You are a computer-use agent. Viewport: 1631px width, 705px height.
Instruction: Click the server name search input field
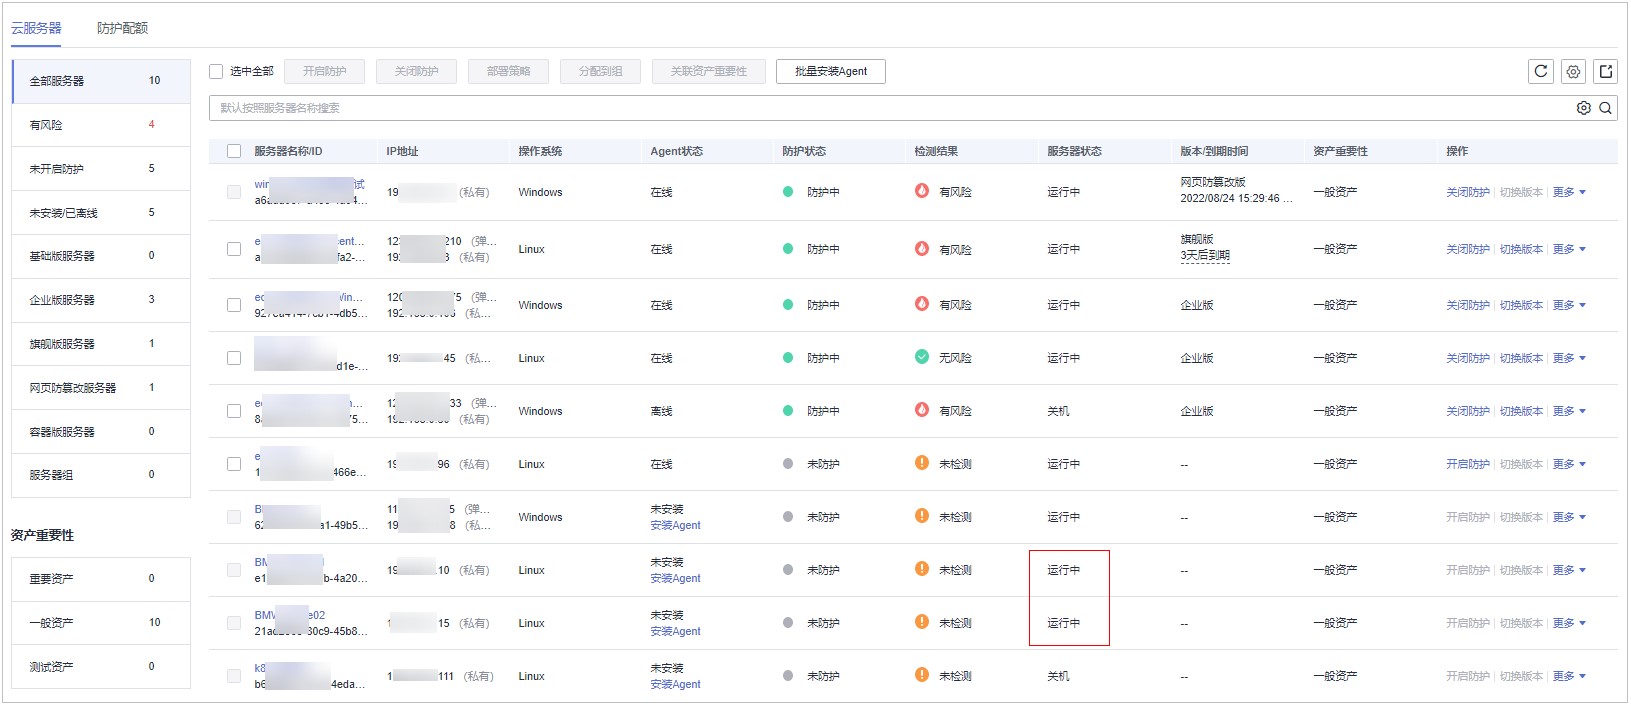pyautogui.click(x=880, y=108)
